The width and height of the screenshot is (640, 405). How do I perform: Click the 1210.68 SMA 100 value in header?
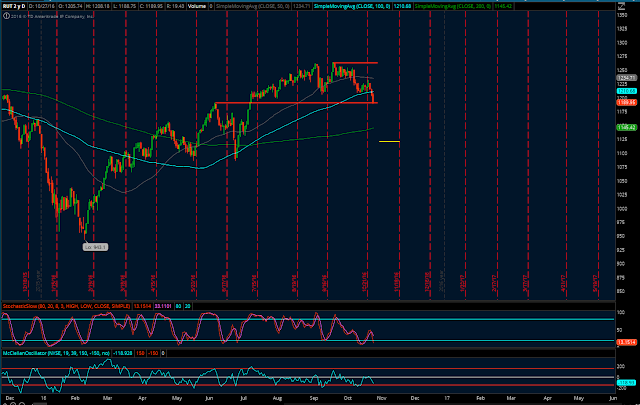tap(402, 7)
